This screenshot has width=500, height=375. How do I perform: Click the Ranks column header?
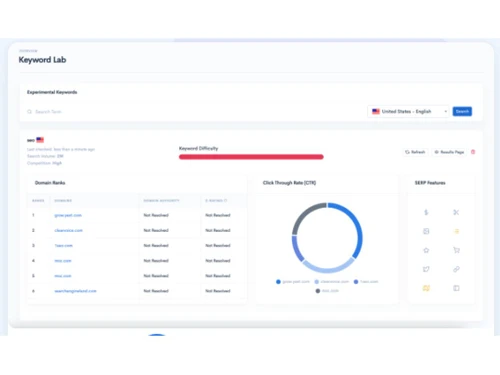tap(38, 200)
